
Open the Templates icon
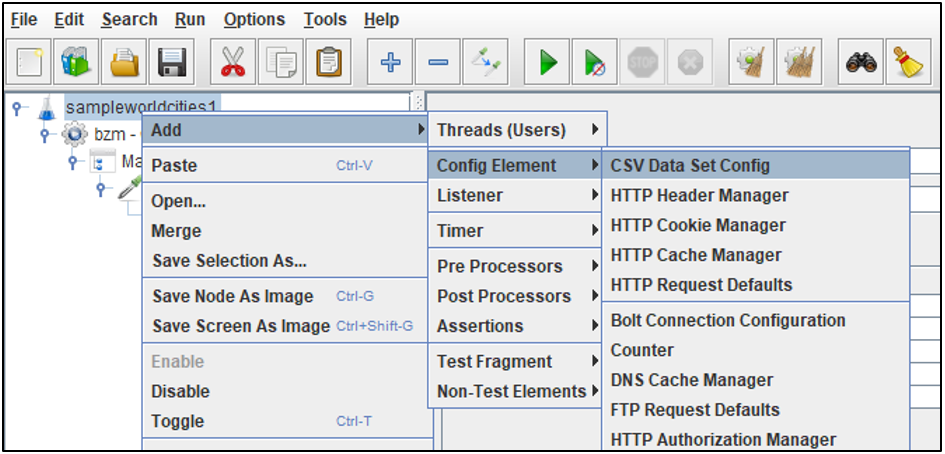[77, 63]
